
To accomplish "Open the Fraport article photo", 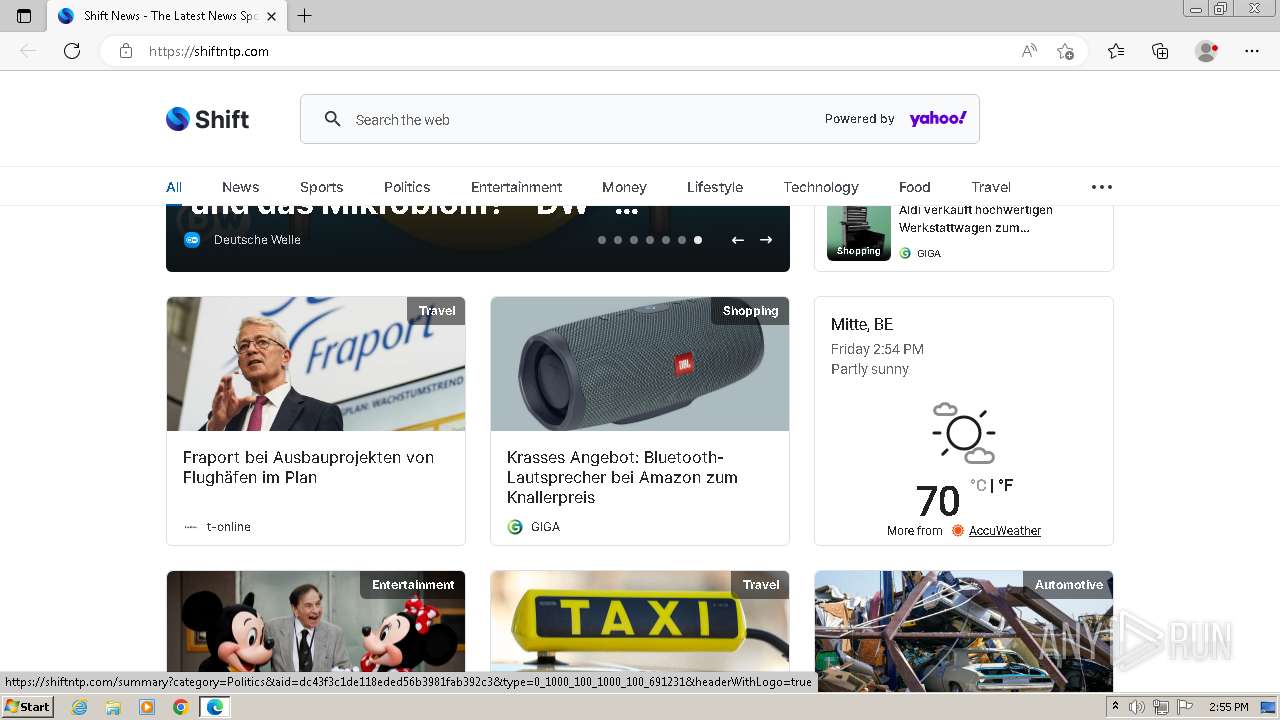I will coord(316,364).
